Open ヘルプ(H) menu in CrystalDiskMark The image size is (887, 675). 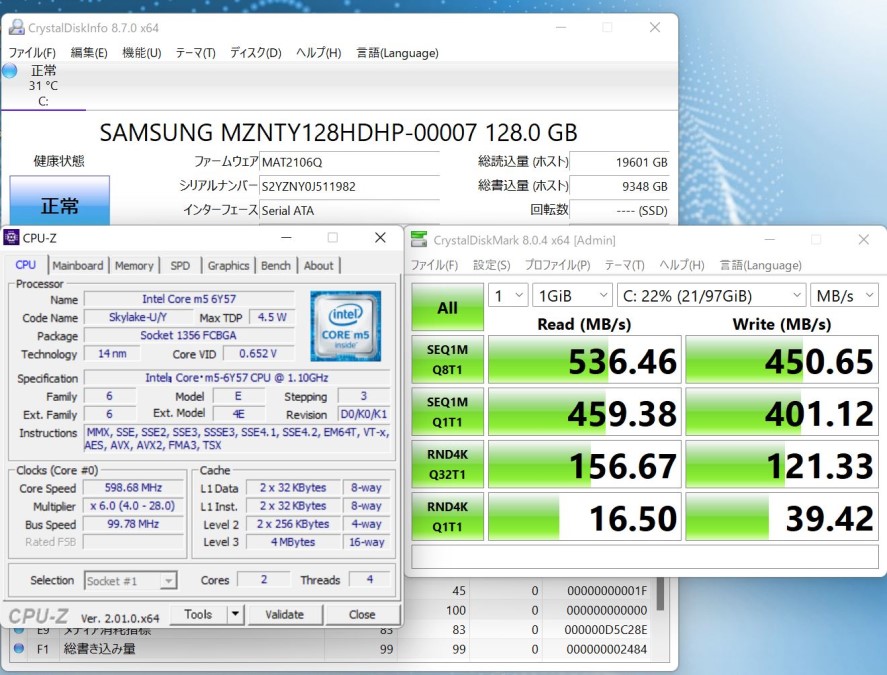tap(682, 265)
